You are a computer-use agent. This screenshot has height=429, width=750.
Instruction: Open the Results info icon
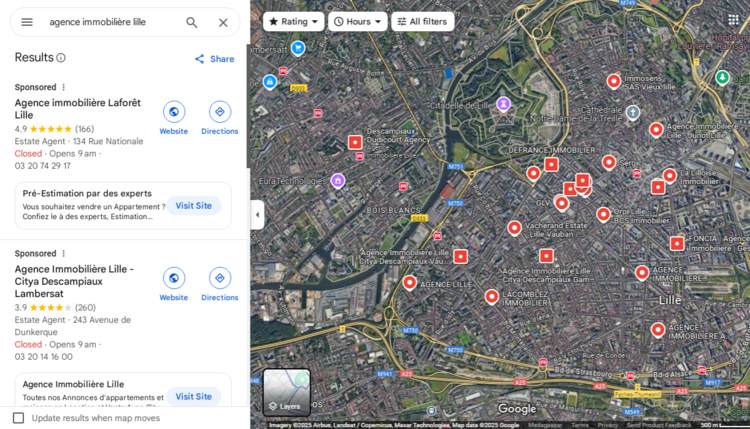click(x=61, y=58)
